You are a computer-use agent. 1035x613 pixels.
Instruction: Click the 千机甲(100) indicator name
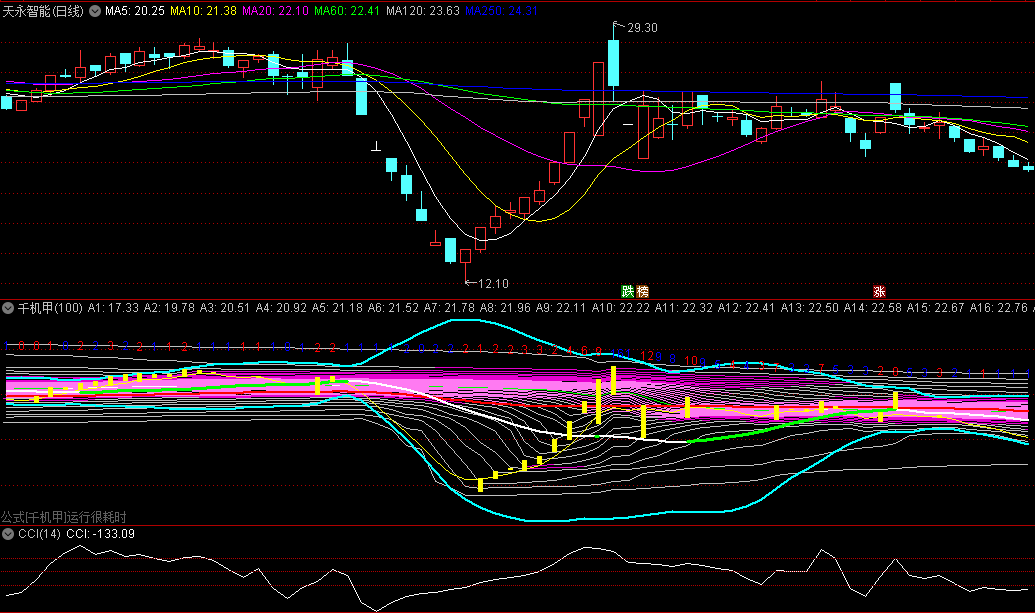point(50,308)
